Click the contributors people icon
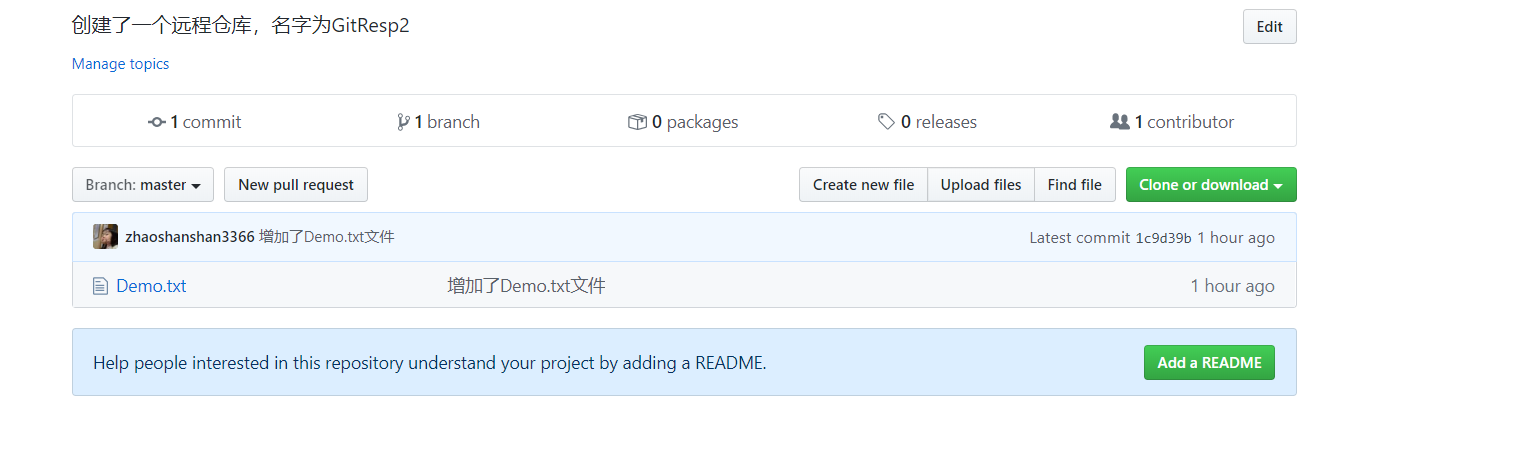Viewport: 1518px width, 475px height. (1120, 122)
